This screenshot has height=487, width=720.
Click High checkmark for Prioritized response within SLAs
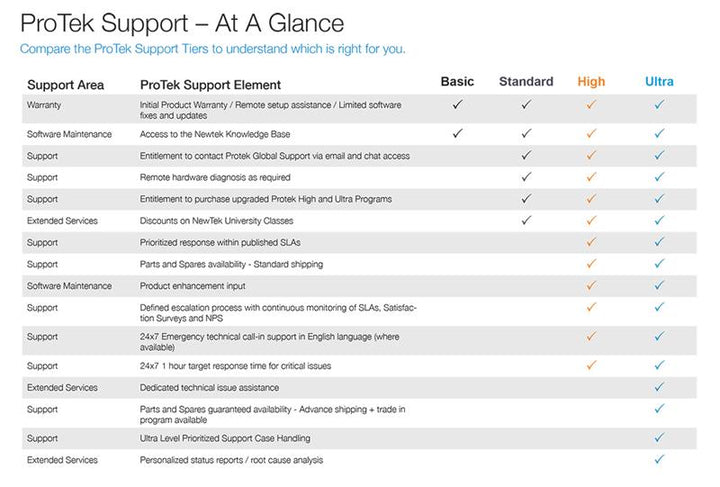click(x=591, y=242)
